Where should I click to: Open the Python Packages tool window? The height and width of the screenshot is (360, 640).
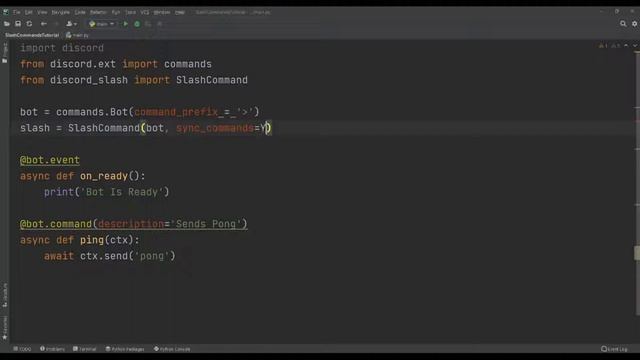pos(125,349)
